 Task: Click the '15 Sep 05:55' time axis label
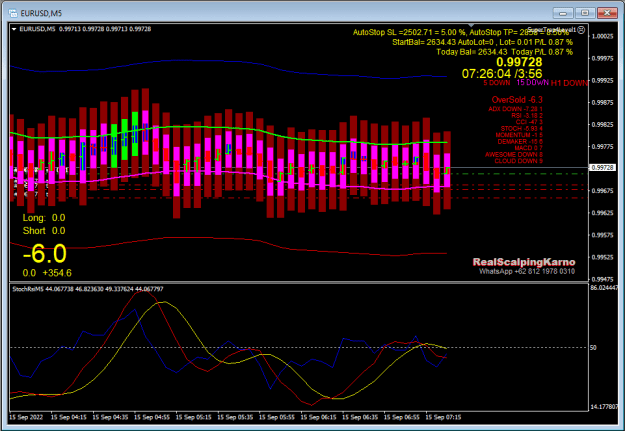tap(277, 417)
